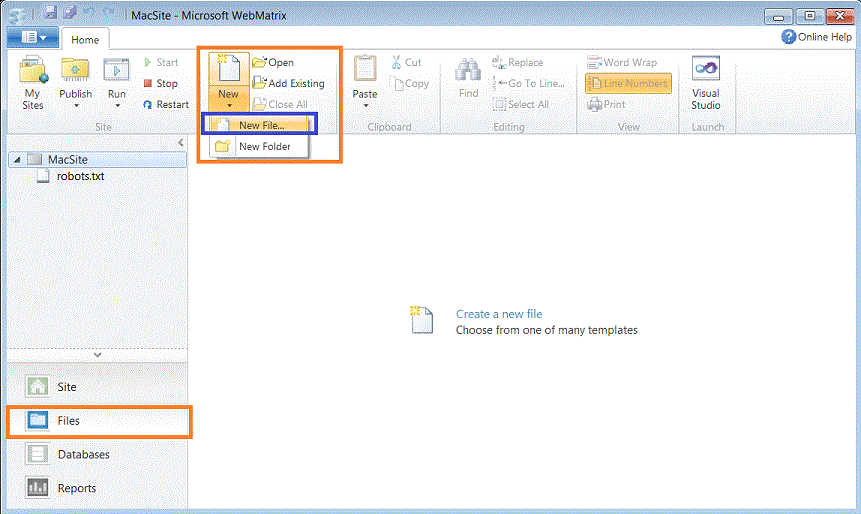The width and height of the screenshot is (861, 514).
Task: Open the Paste dropdown arrow
Action: click(365, 106)
